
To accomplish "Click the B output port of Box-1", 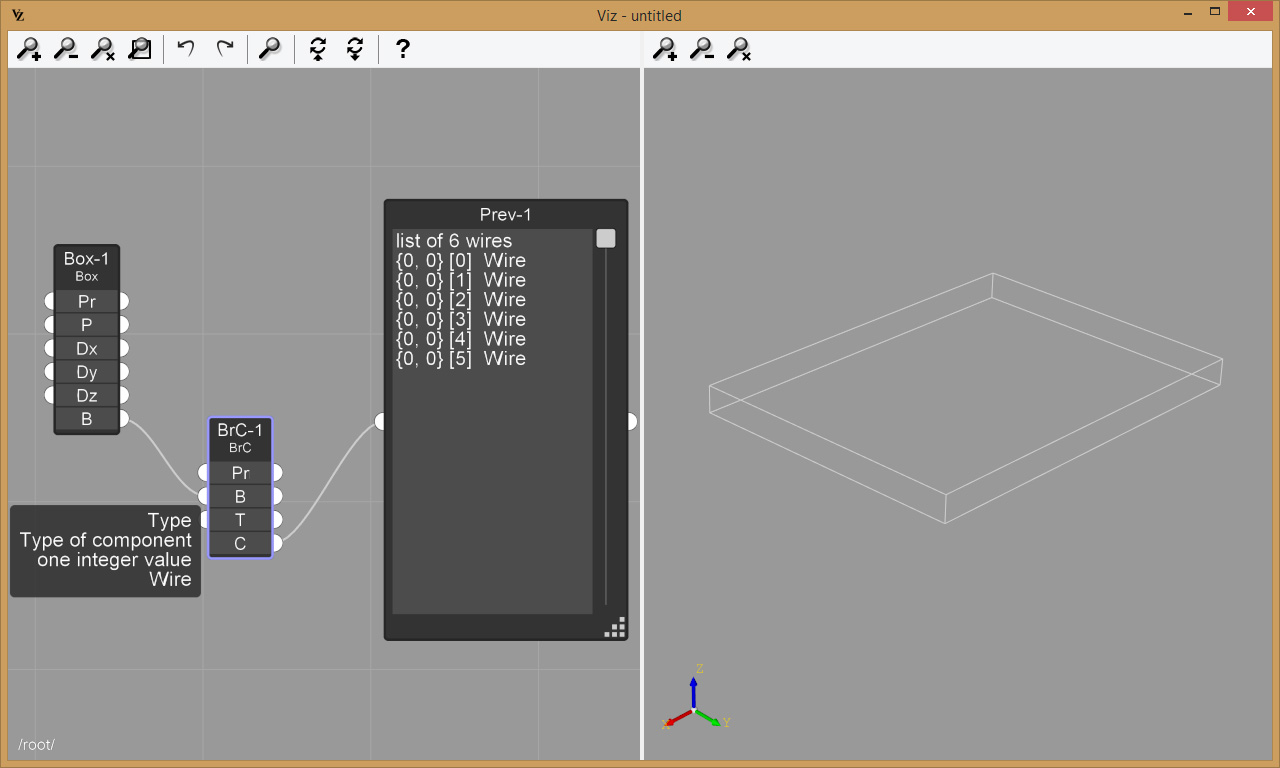I will tap(124, 418).
